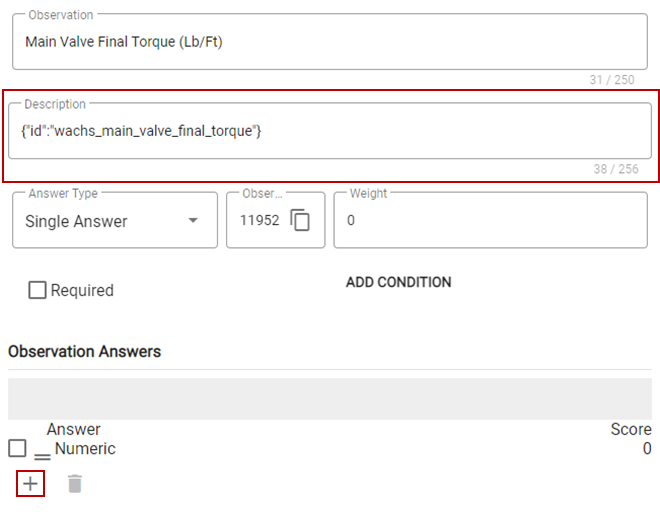Click the ADD CONDITION button
660x512 pixels.
click(399, 282)
